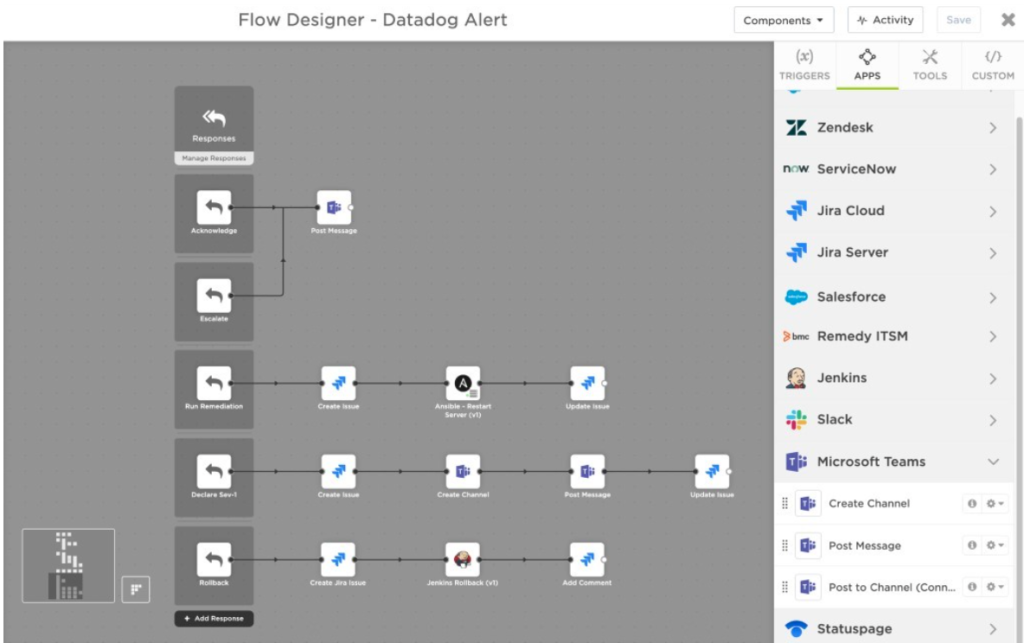The height and width of the screenshot is (643, 1024).
Task: Select the Post Message node after Acknowledge
Action: [x=336, y=205]
